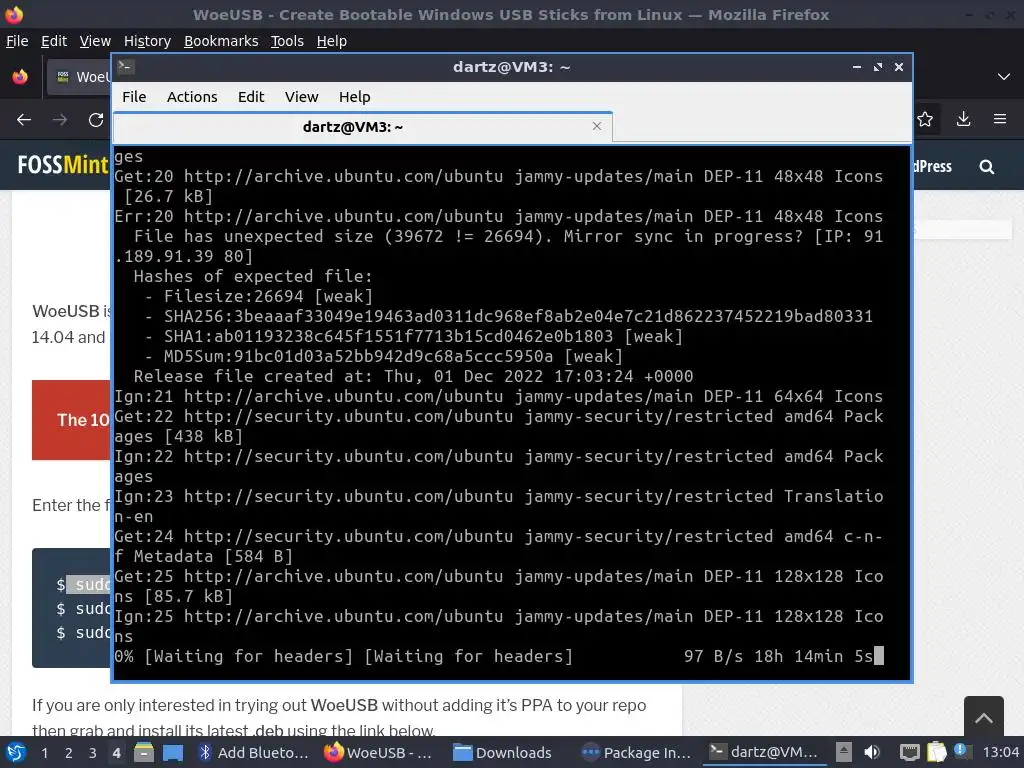Select workspace 4 in the taskbar
Image resolution: width=1024 pixels, height=768 pixels.
point(116,753)
